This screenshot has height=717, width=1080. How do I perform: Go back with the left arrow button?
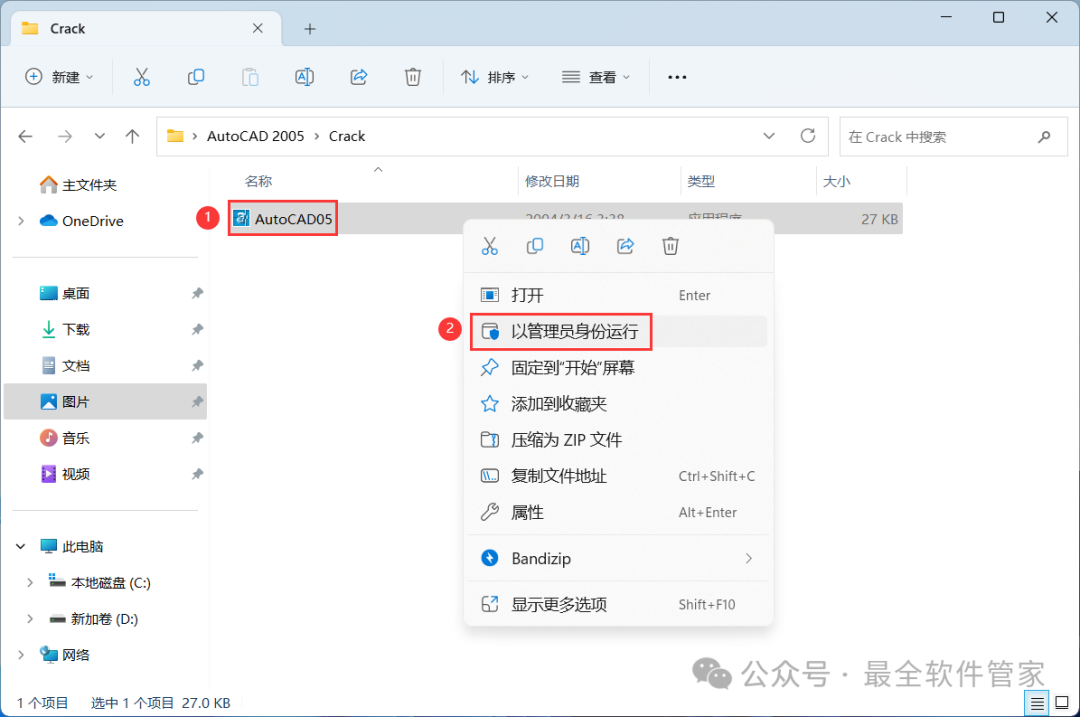coord(25,136)
